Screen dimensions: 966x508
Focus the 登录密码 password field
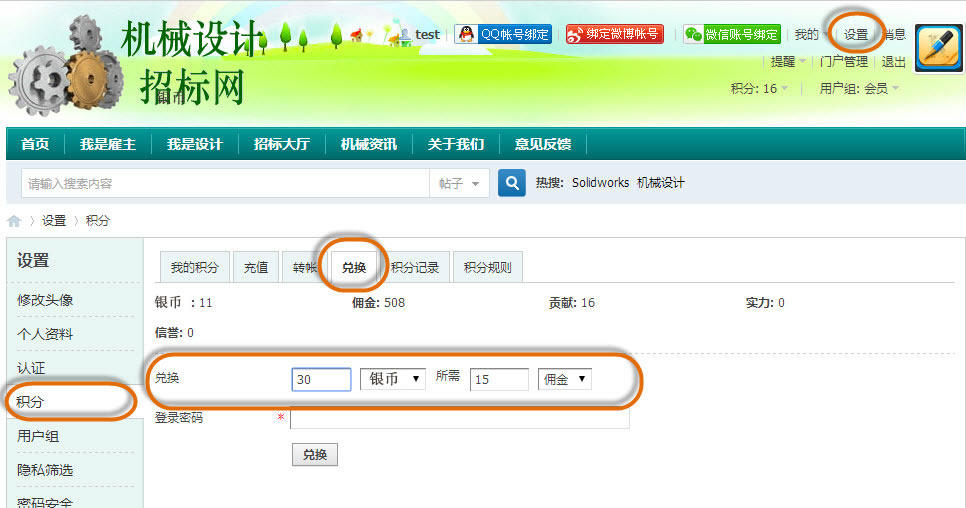[460, 418]
